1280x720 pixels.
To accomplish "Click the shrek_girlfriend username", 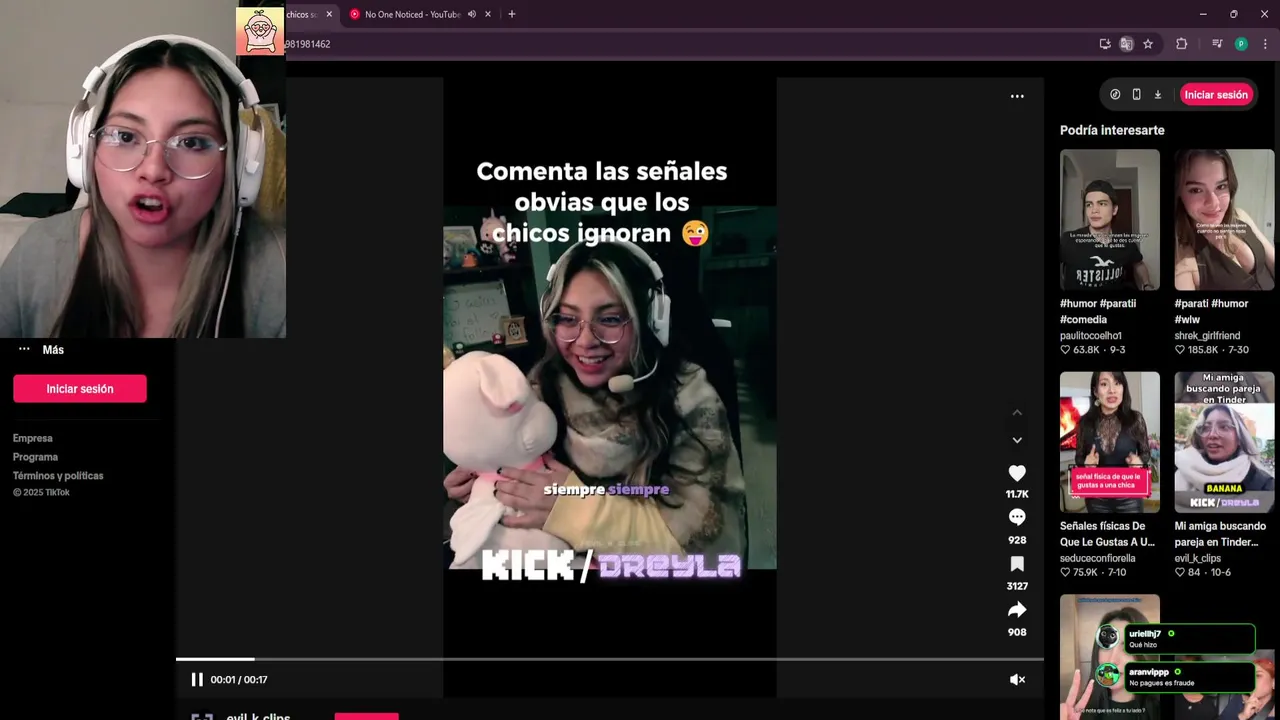I will pyautogui.click(x=1207, y=336).
